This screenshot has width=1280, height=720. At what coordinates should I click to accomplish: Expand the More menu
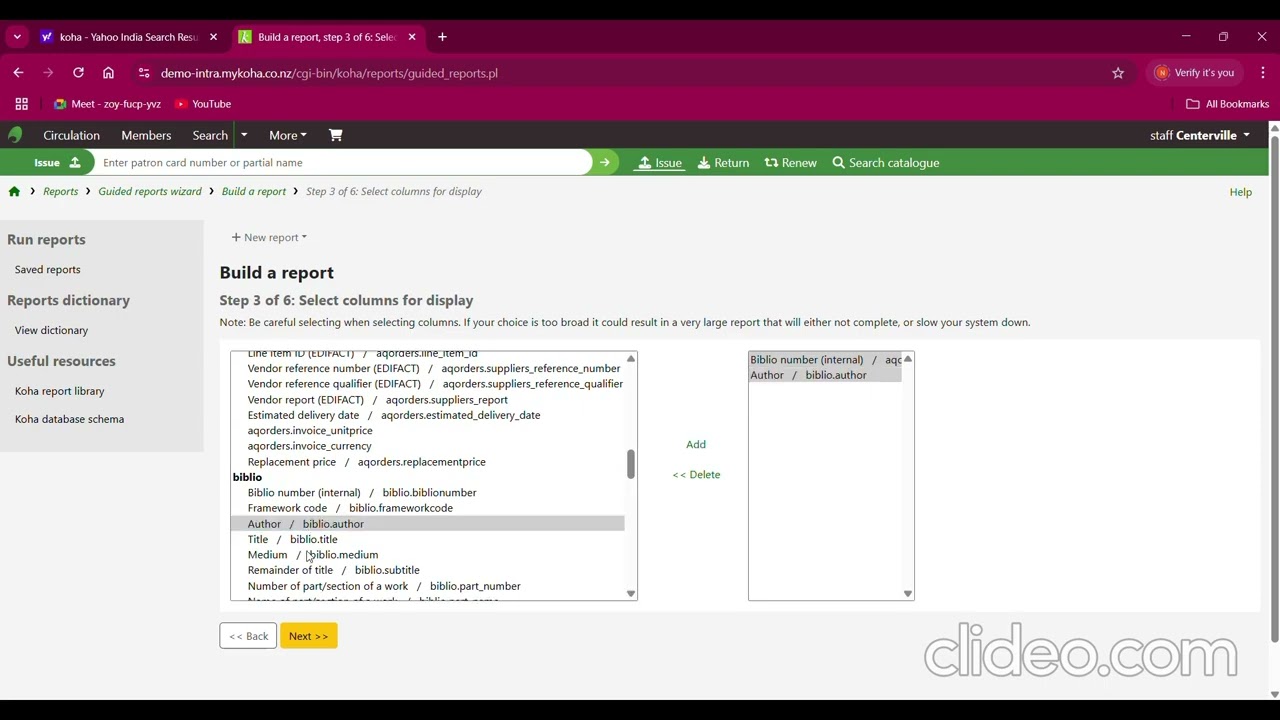(288, 135)
